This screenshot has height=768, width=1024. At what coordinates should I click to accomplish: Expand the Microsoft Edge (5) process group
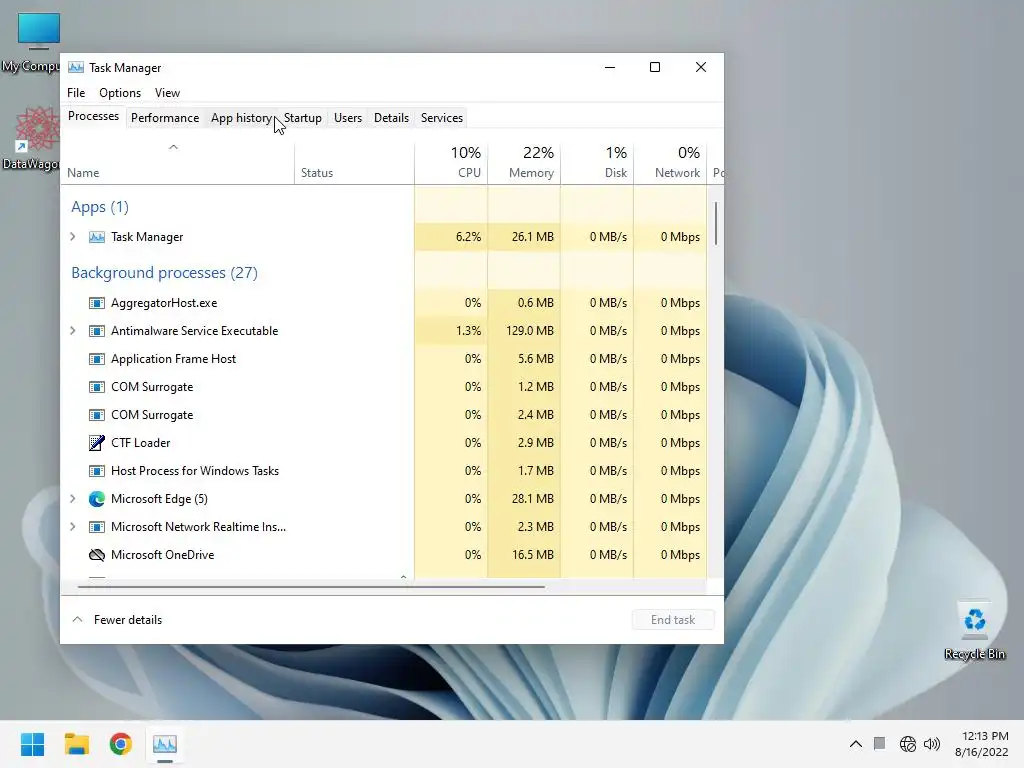(72, 499)
